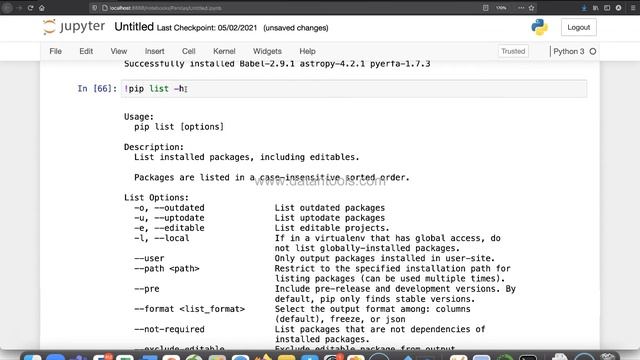This screenshot has height=360, width=640.
Task: Open the Help menu
Action: pos(307,51)
